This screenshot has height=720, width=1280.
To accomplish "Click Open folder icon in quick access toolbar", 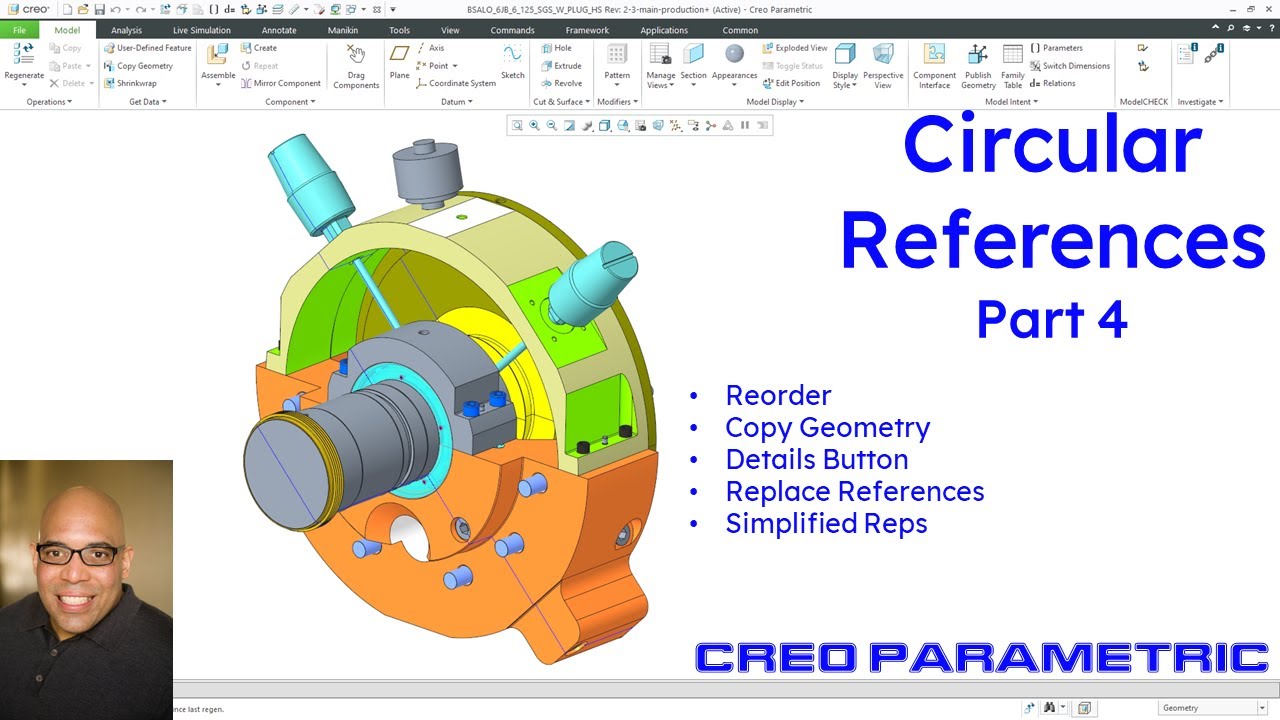I will [83, 9].
